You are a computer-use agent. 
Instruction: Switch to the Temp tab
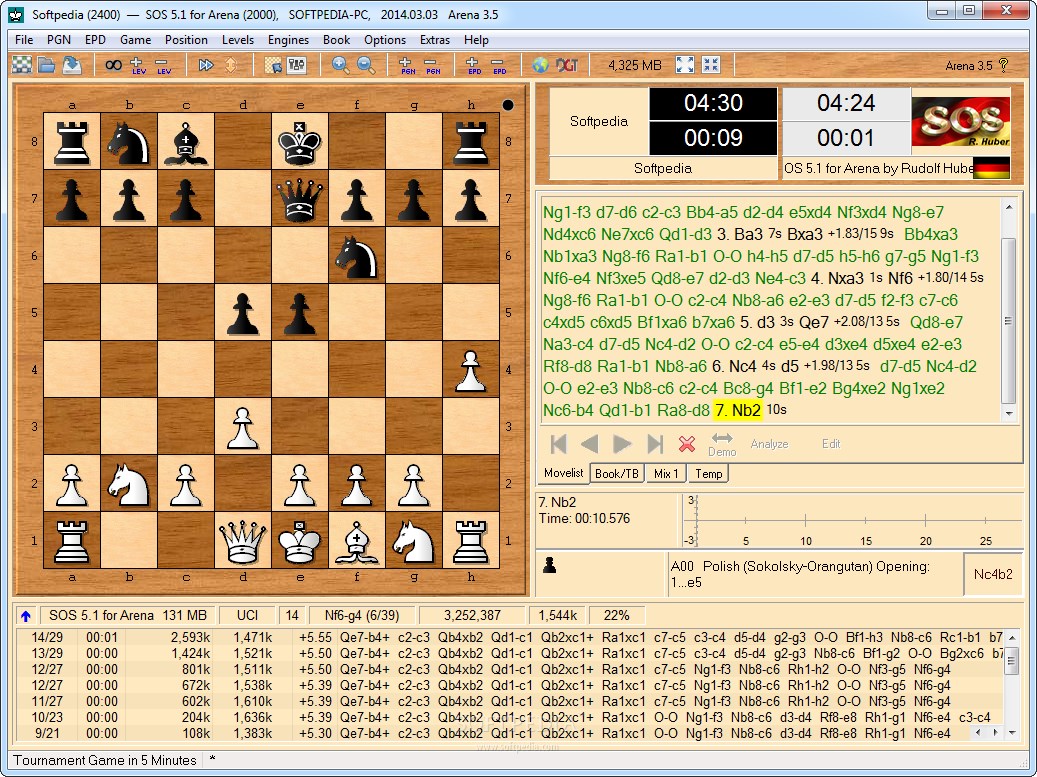click(708, 473)
